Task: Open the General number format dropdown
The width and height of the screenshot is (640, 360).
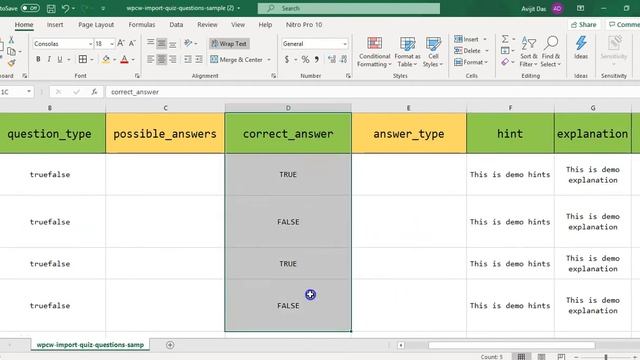Action: coord(345,44)
